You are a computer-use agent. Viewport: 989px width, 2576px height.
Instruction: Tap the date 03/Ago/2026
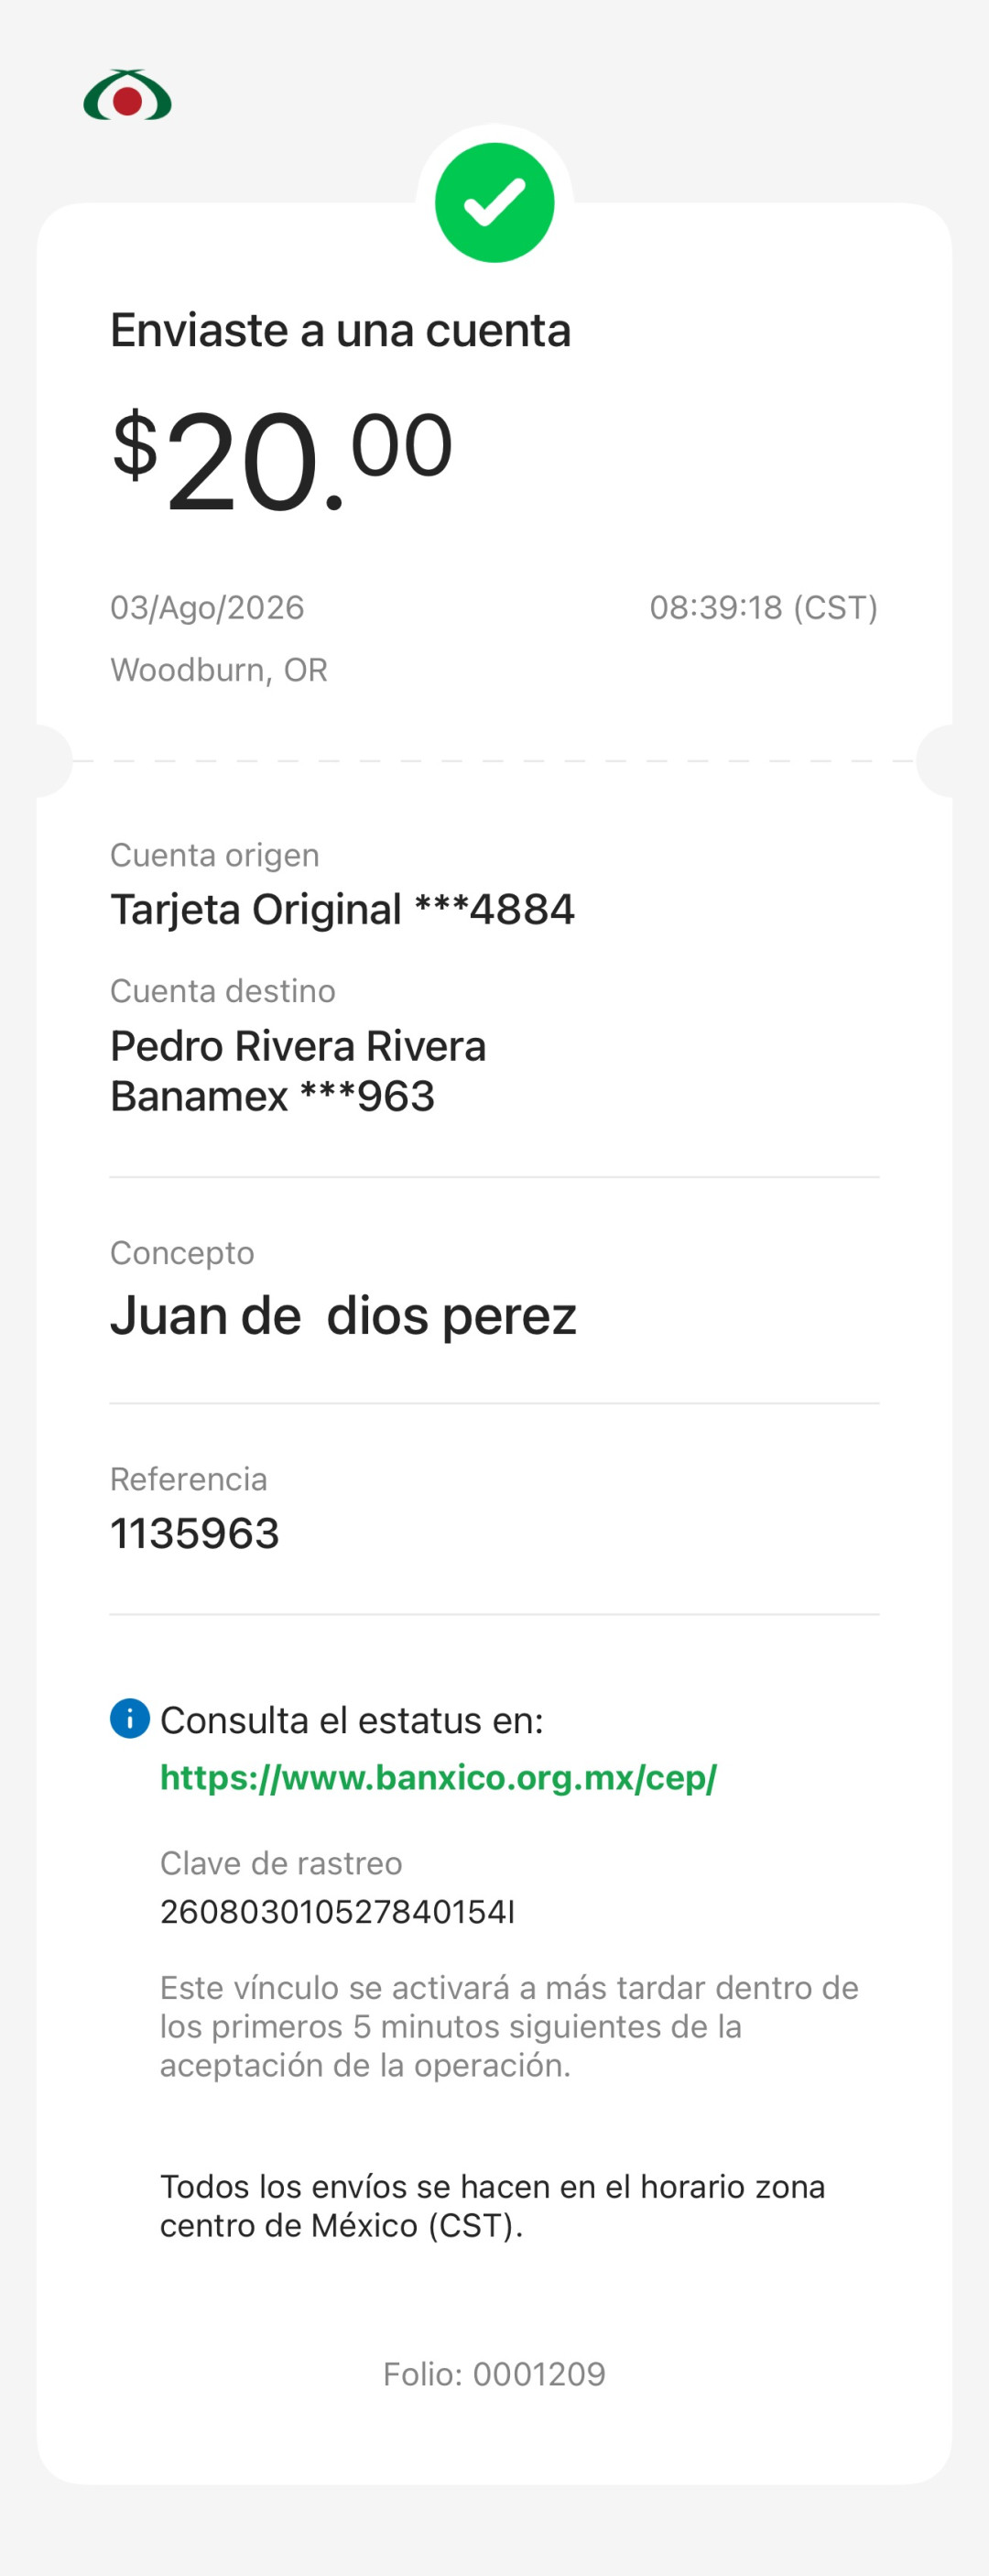[207, 607]
